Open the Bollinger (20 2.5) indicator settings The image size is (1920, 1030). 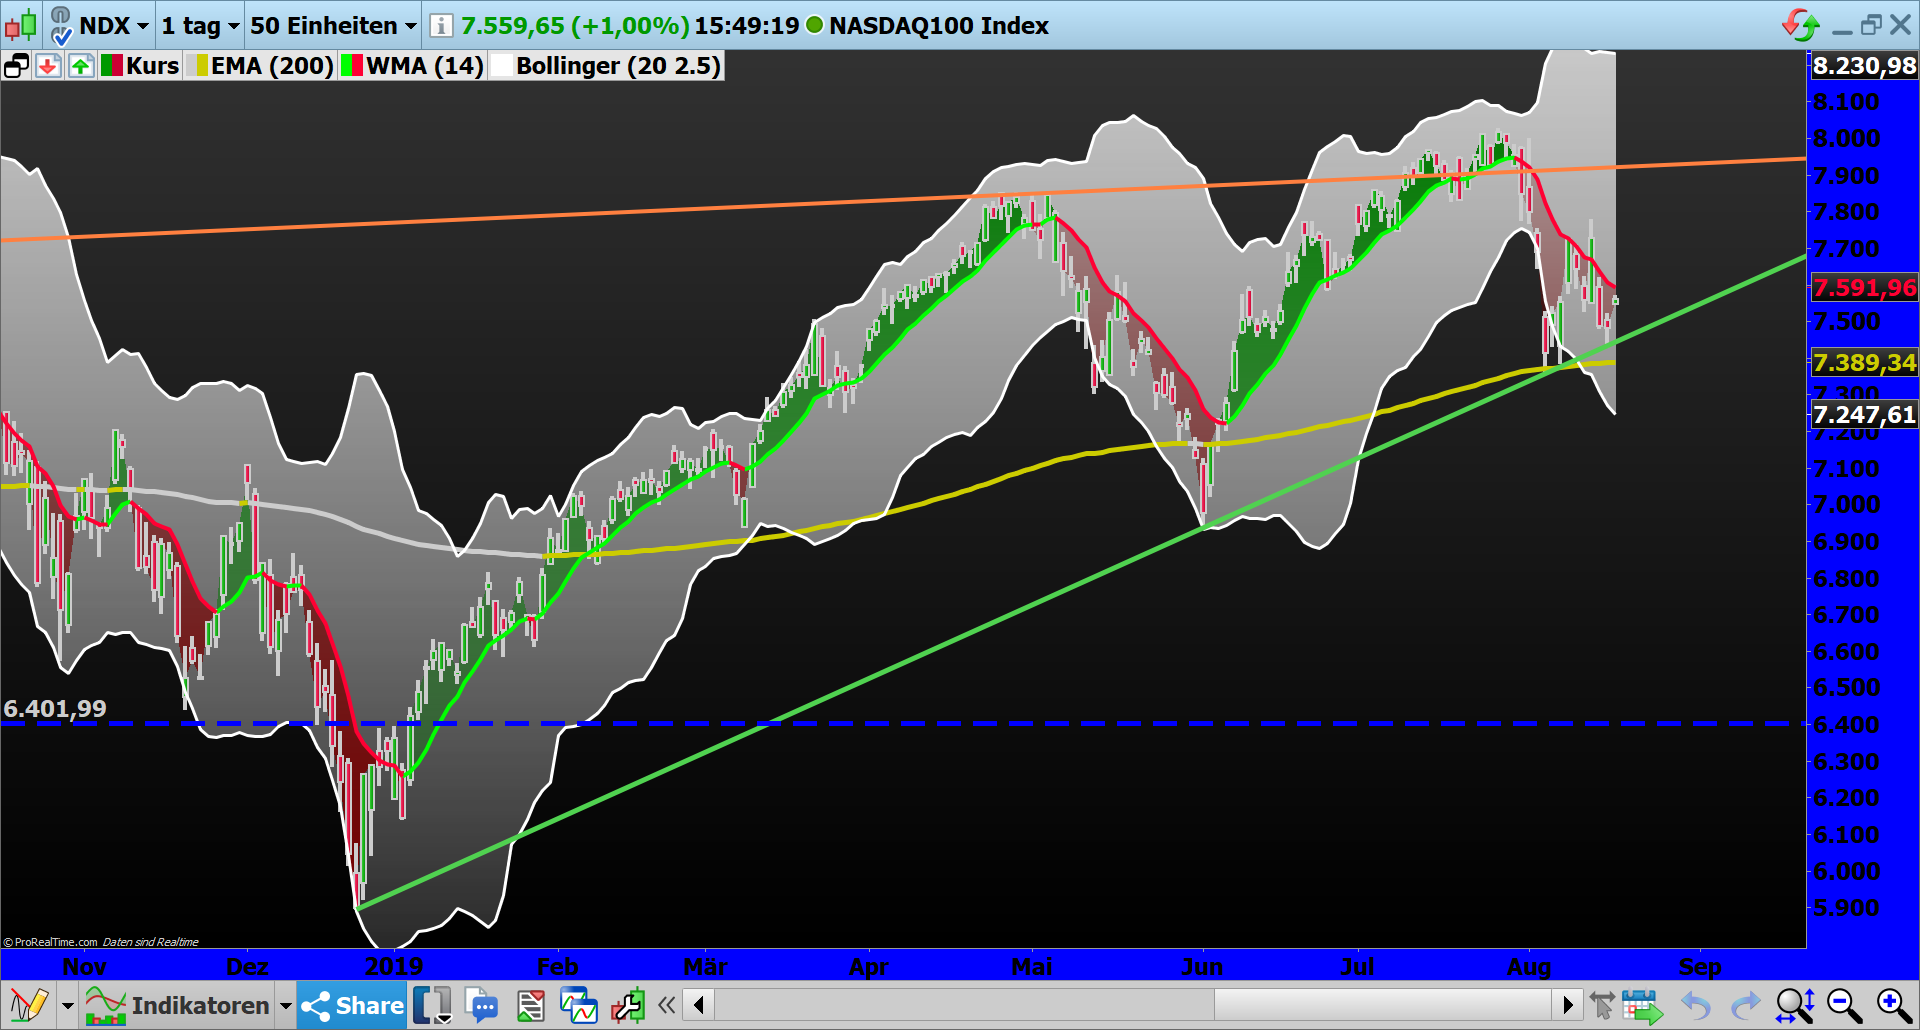click(618, 66)
